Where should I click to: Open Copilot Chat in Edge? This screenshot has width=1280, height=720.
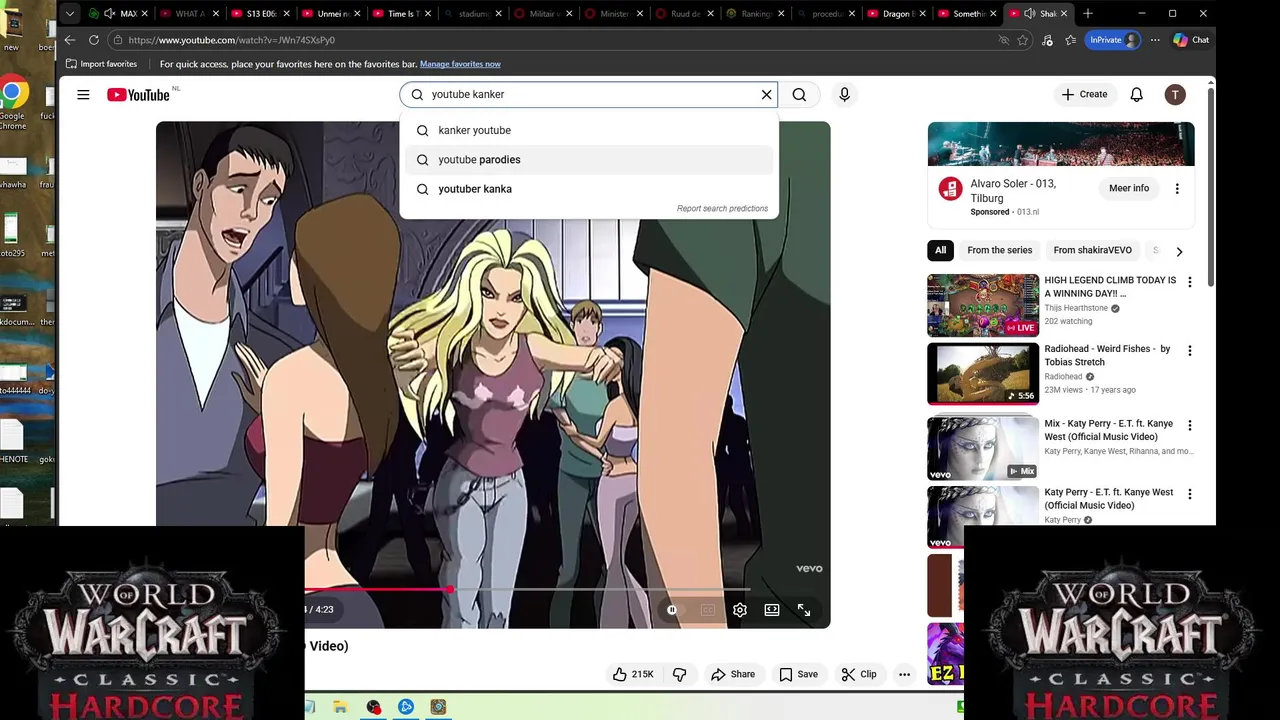(x=1191, y=40)
